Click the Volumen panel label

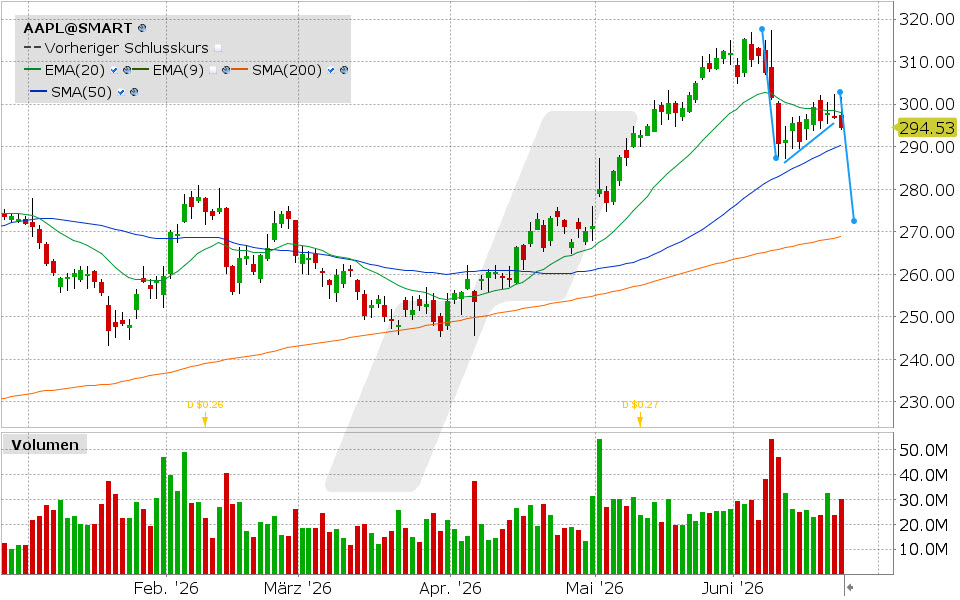point(45,445)
